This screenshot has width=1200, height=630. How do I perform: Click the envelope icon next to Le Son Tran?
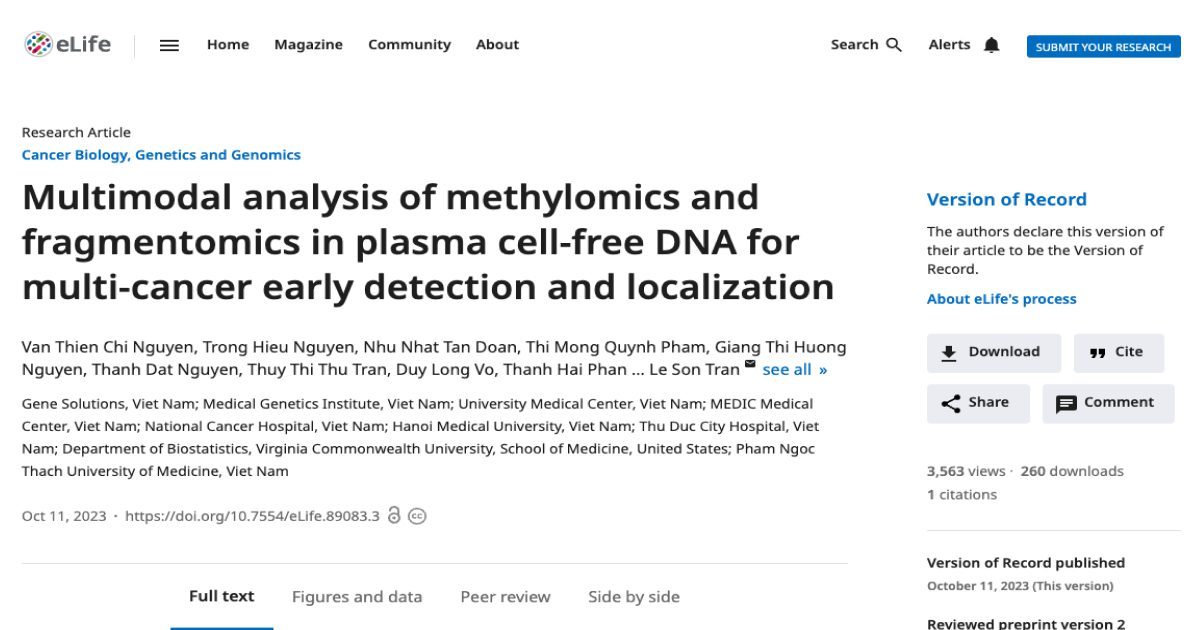point(749,366)
